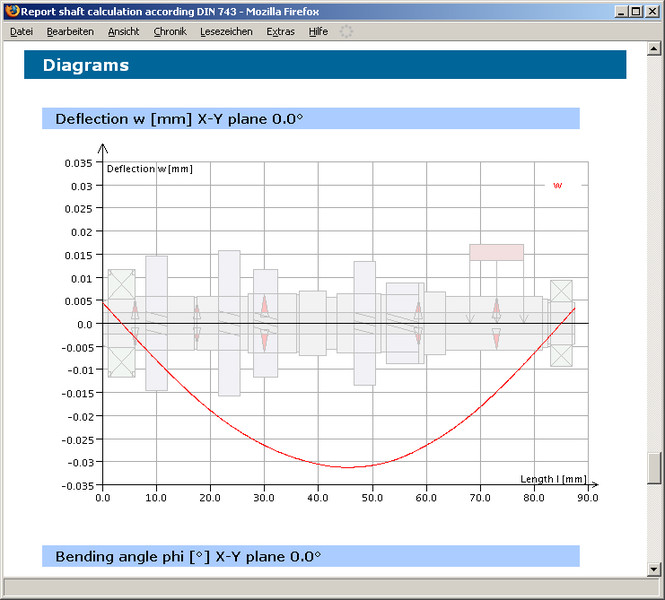Click the Firefox icon in the title bar
This screenshot has width=665, height=600.
[12, 10]
